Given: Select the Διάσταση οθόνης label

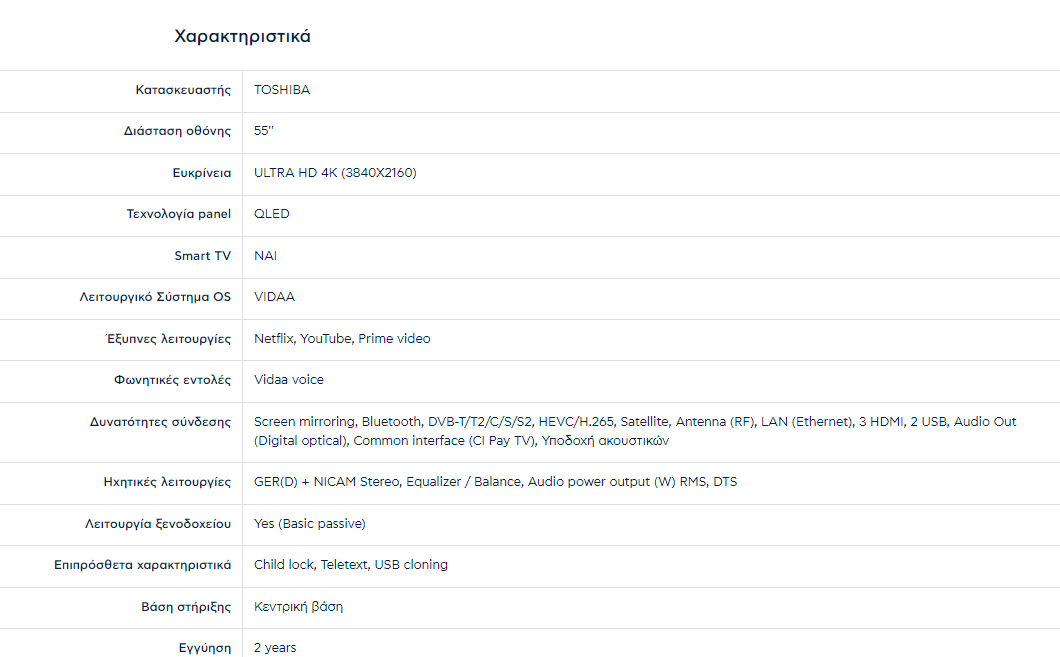Looking at the screenshot, I should point(177,131).
